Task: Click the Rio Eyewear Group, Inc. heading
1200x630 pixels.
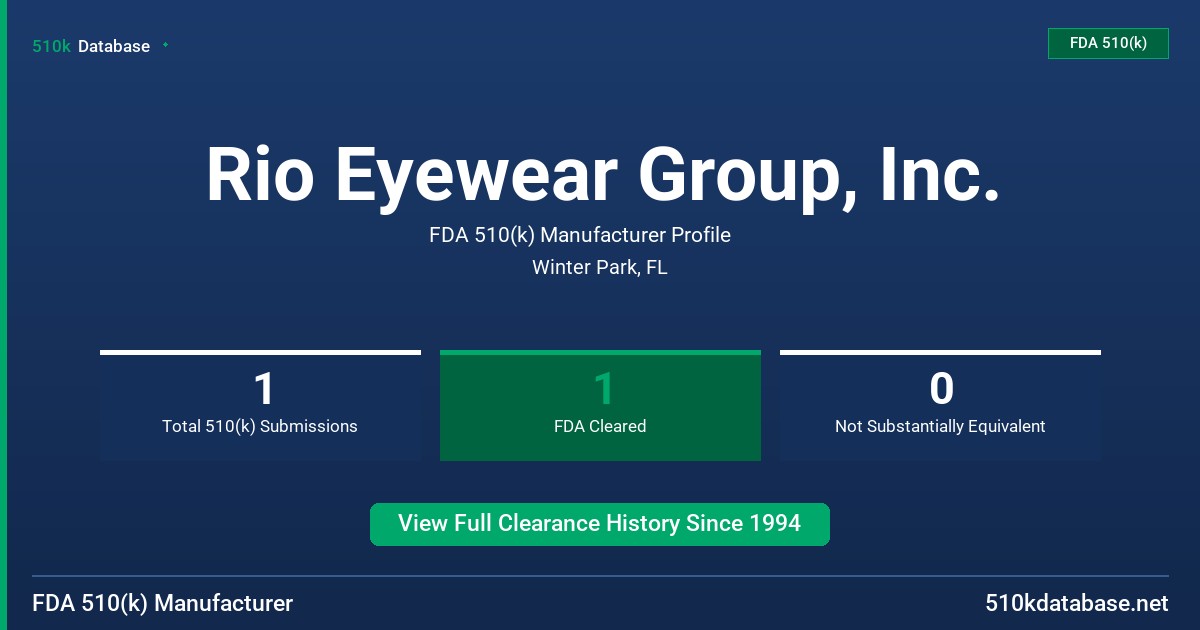Action: click(603, 175)
